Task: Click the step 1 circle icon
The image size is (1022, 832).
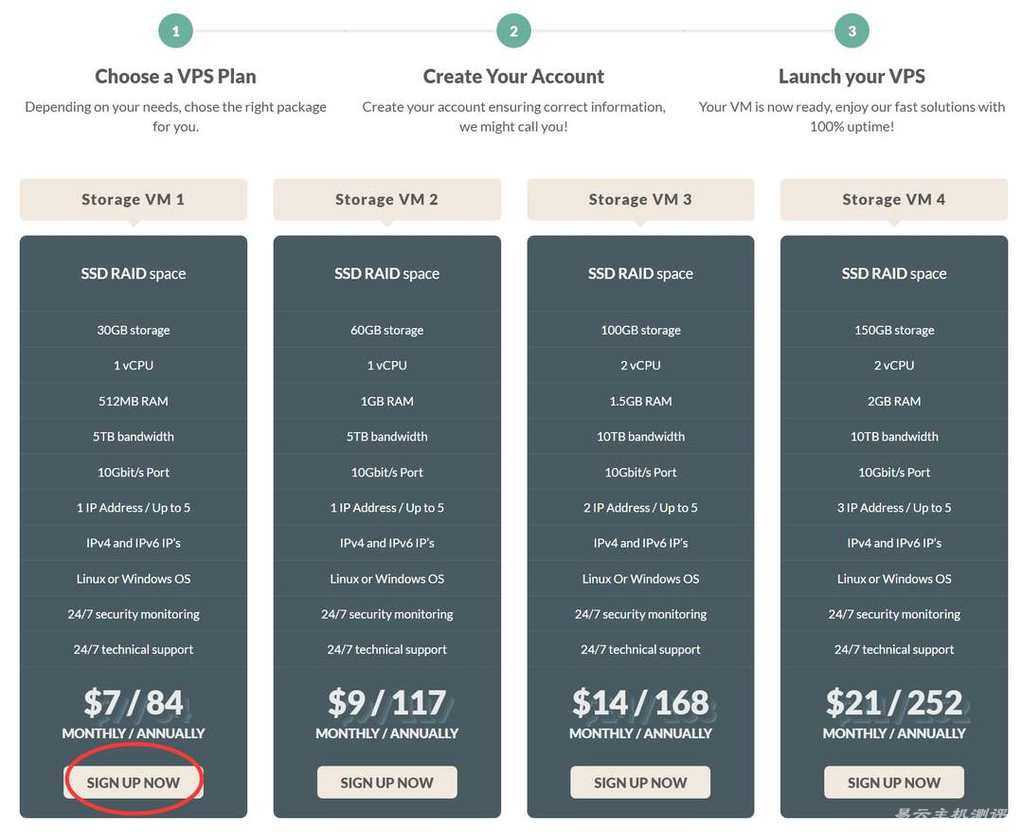Action: 175,31
